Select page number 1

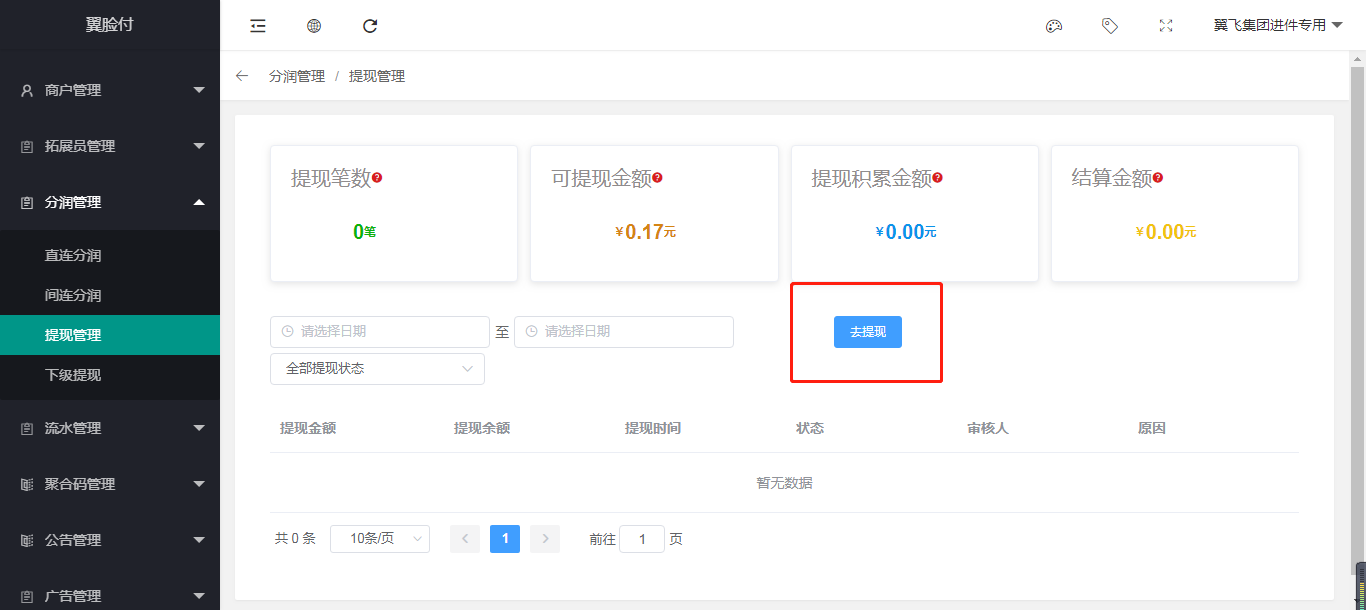(x=505, y=539)
